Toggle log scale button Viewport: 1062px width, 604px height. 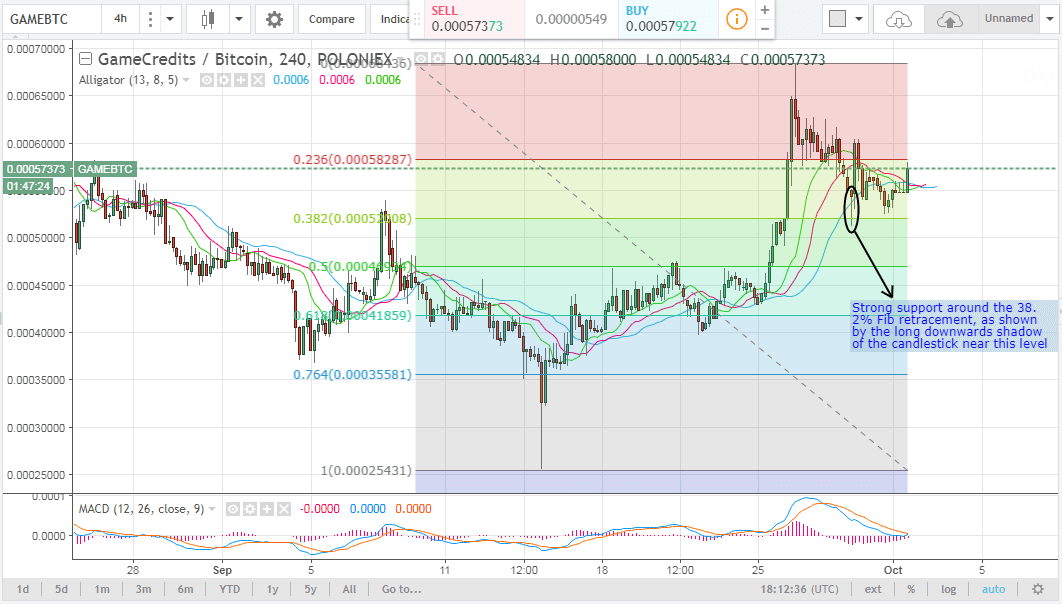point(948,589)
